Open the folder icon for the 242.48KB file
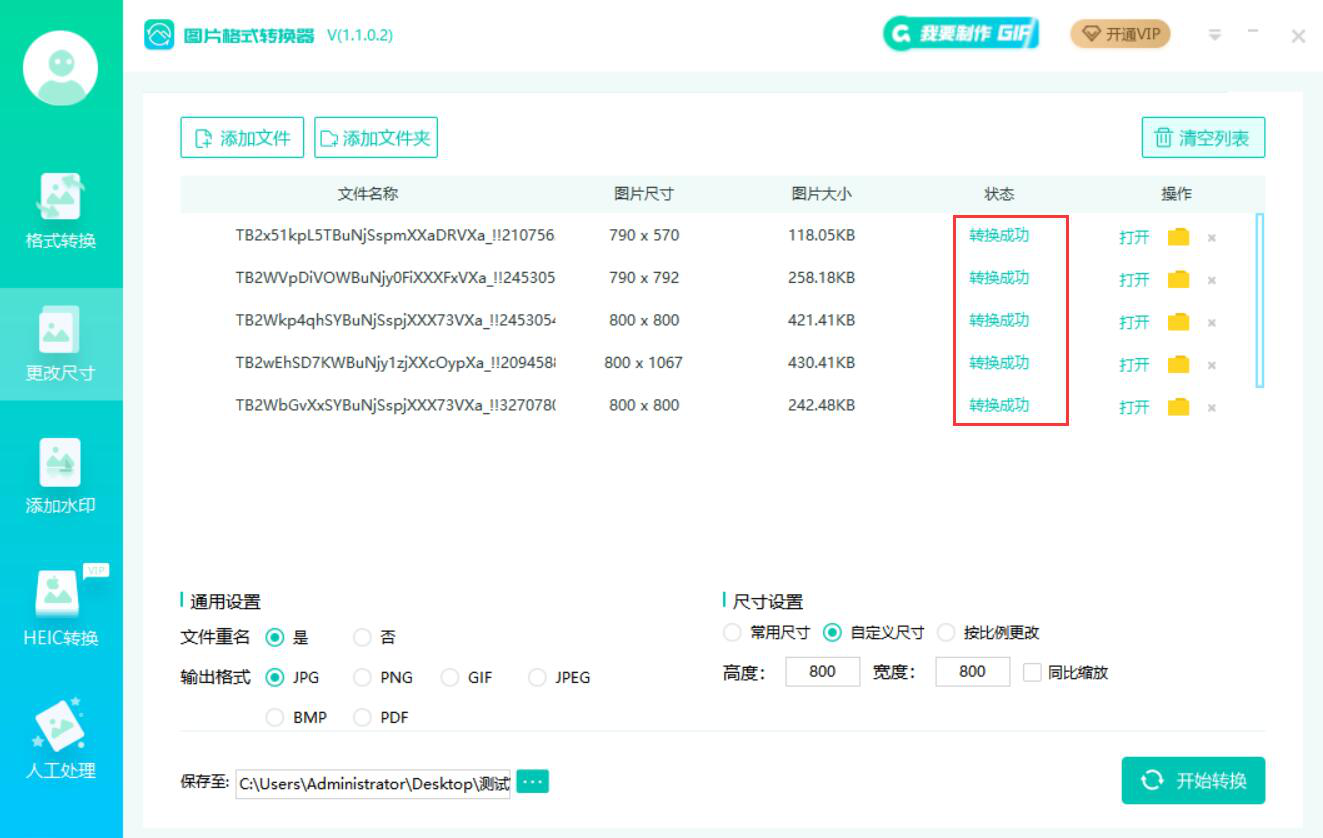This screenshot has height=838, width=1323. [x=1179, y=407]
